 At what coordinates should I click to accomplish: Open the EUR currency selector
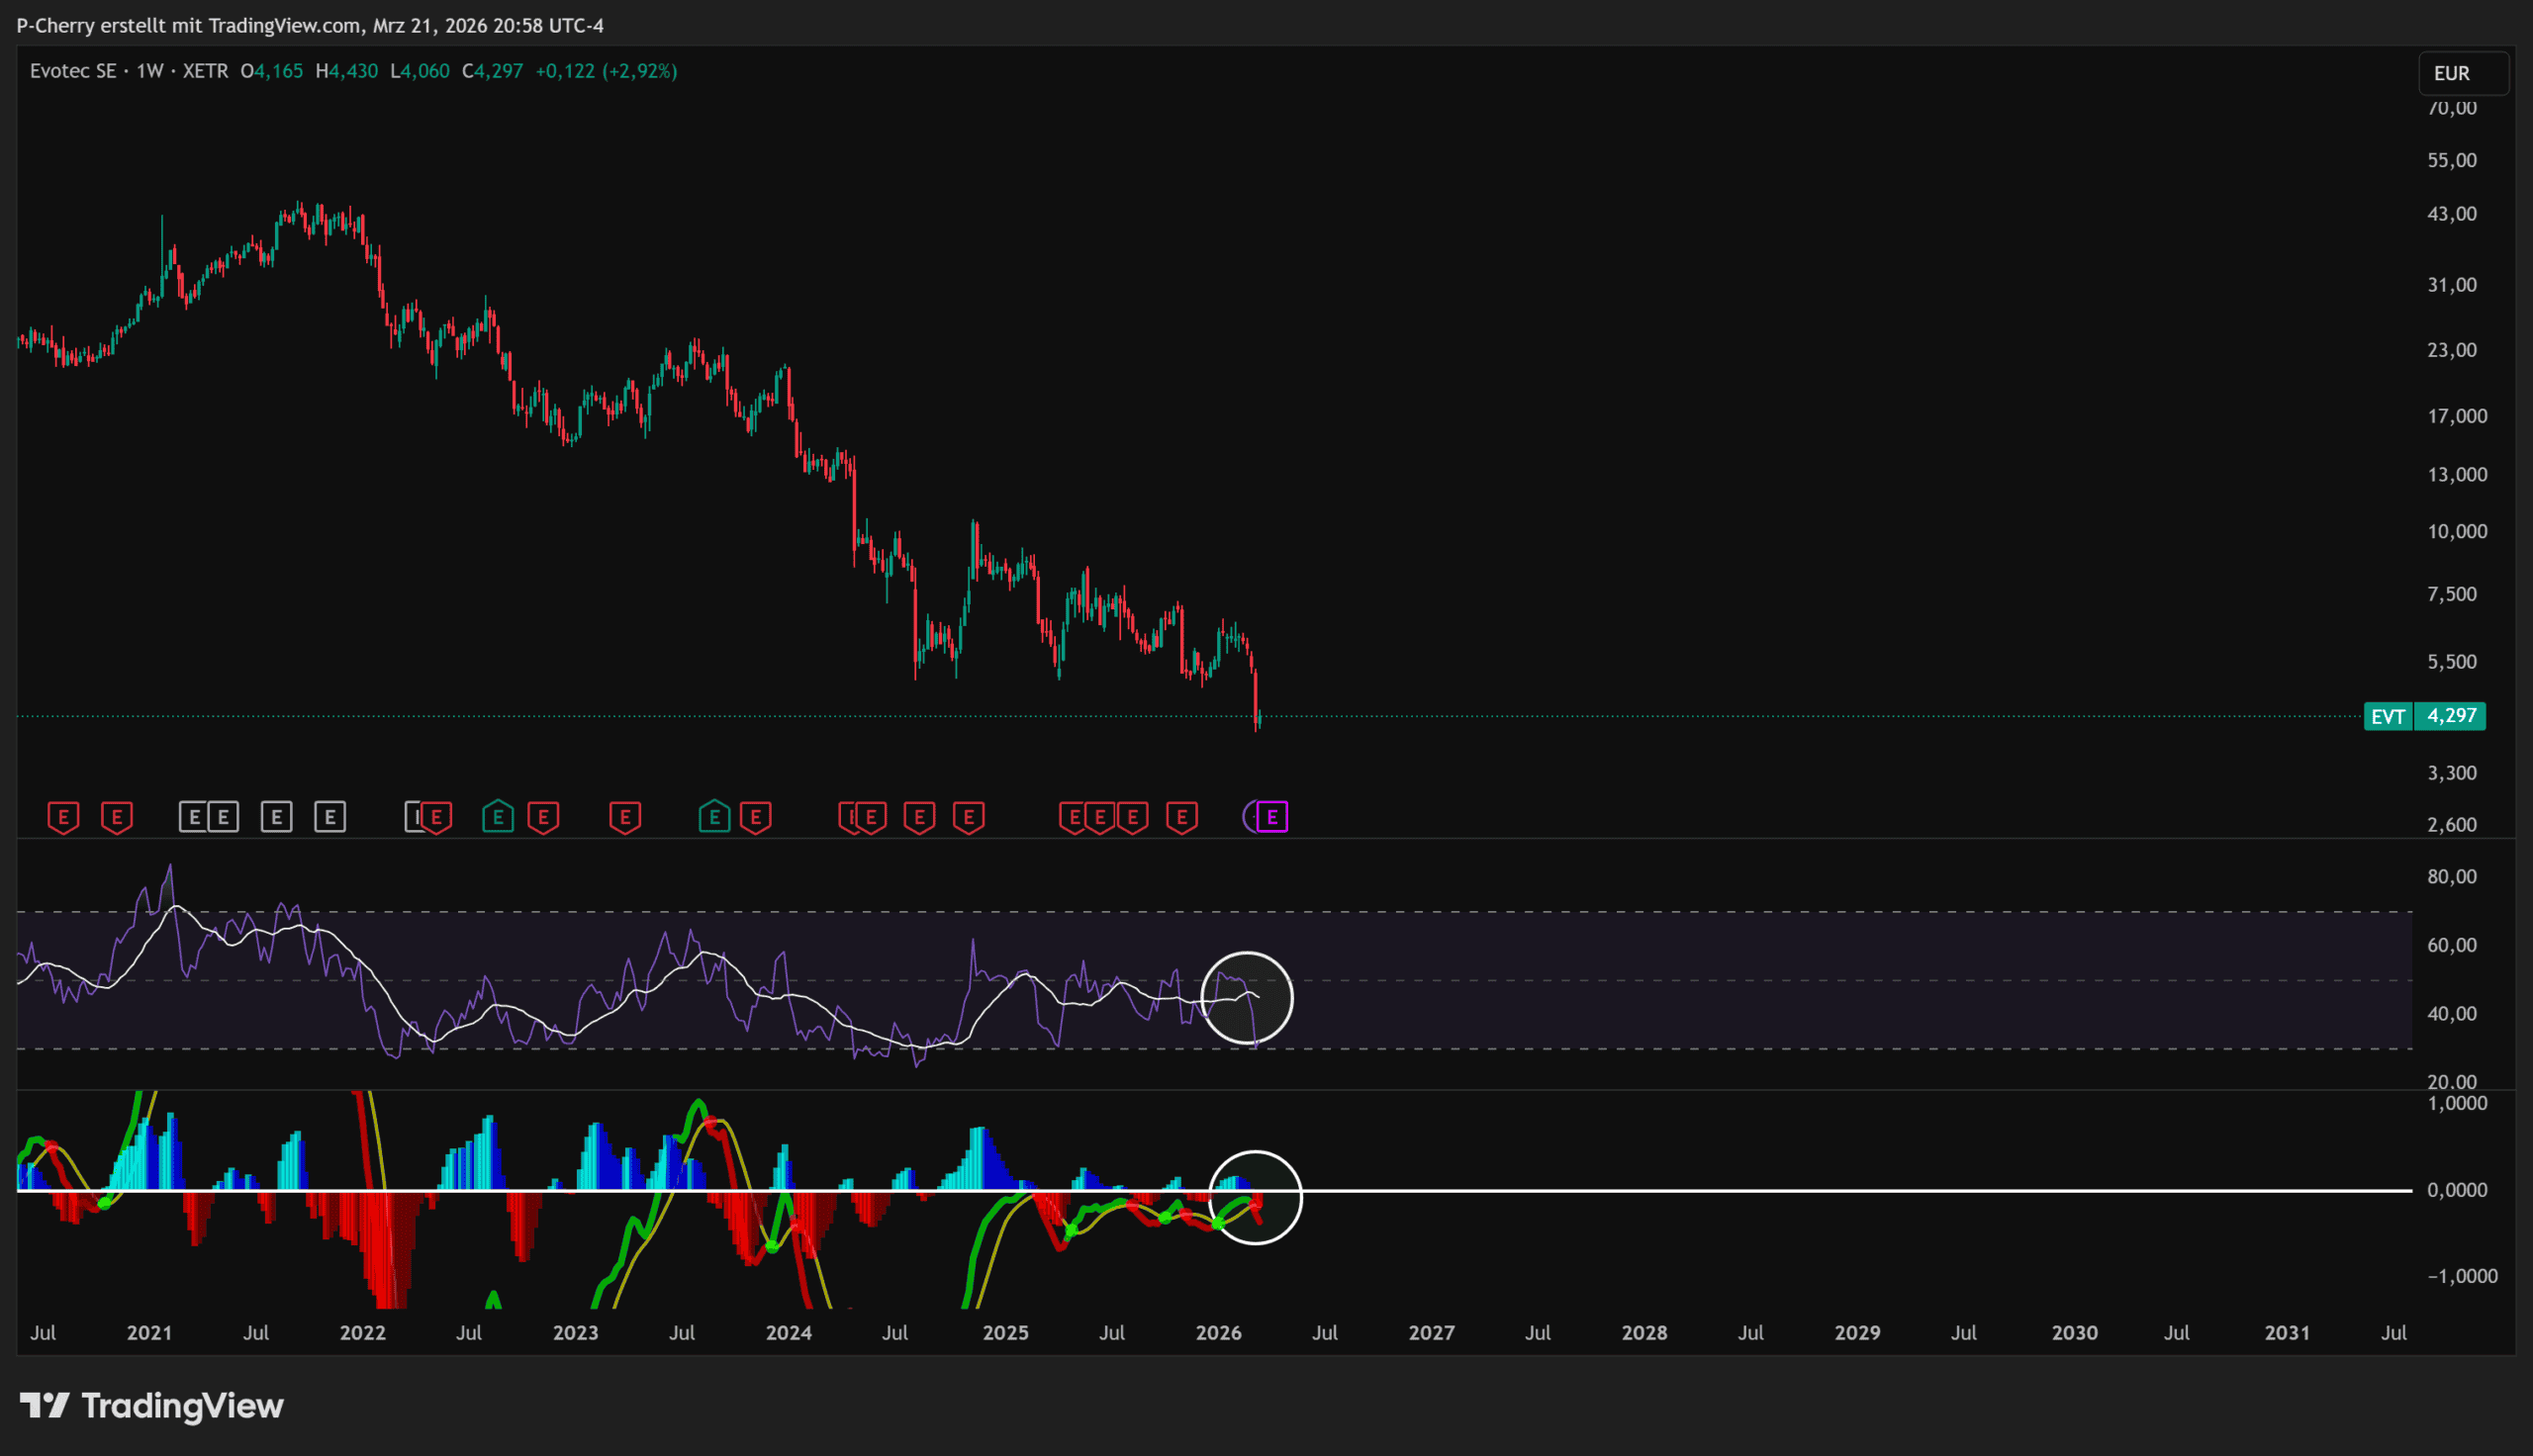pos(2462,73)
